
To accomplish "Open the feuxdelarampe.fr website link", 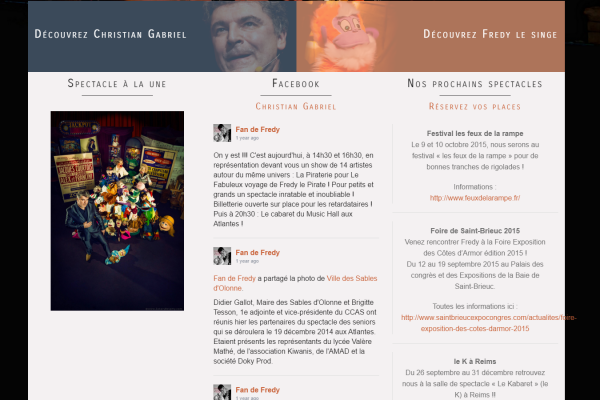I will click(475, 198).
